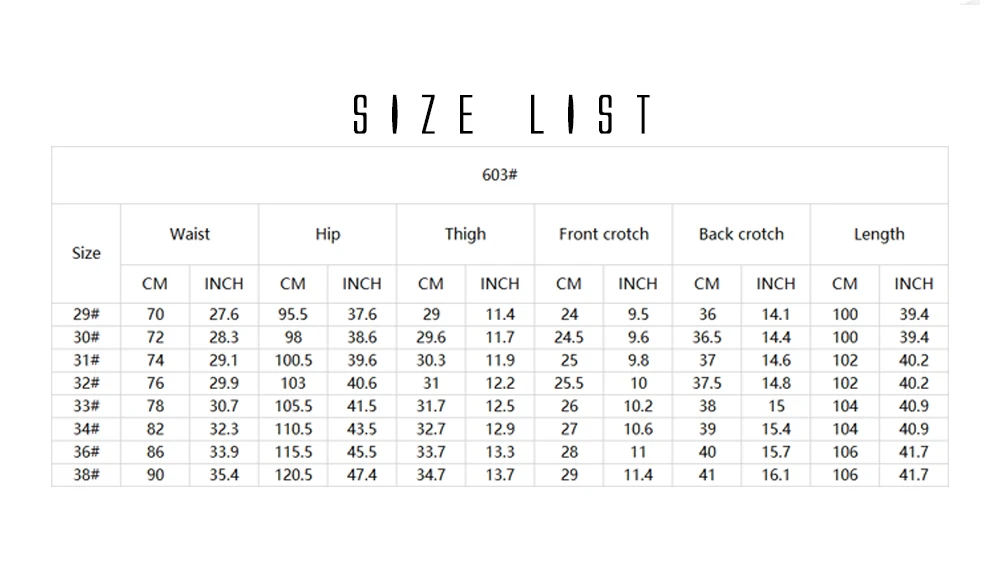Click the Hip column header
This screenshot has height=577, width=1000.
pos(328,234)
